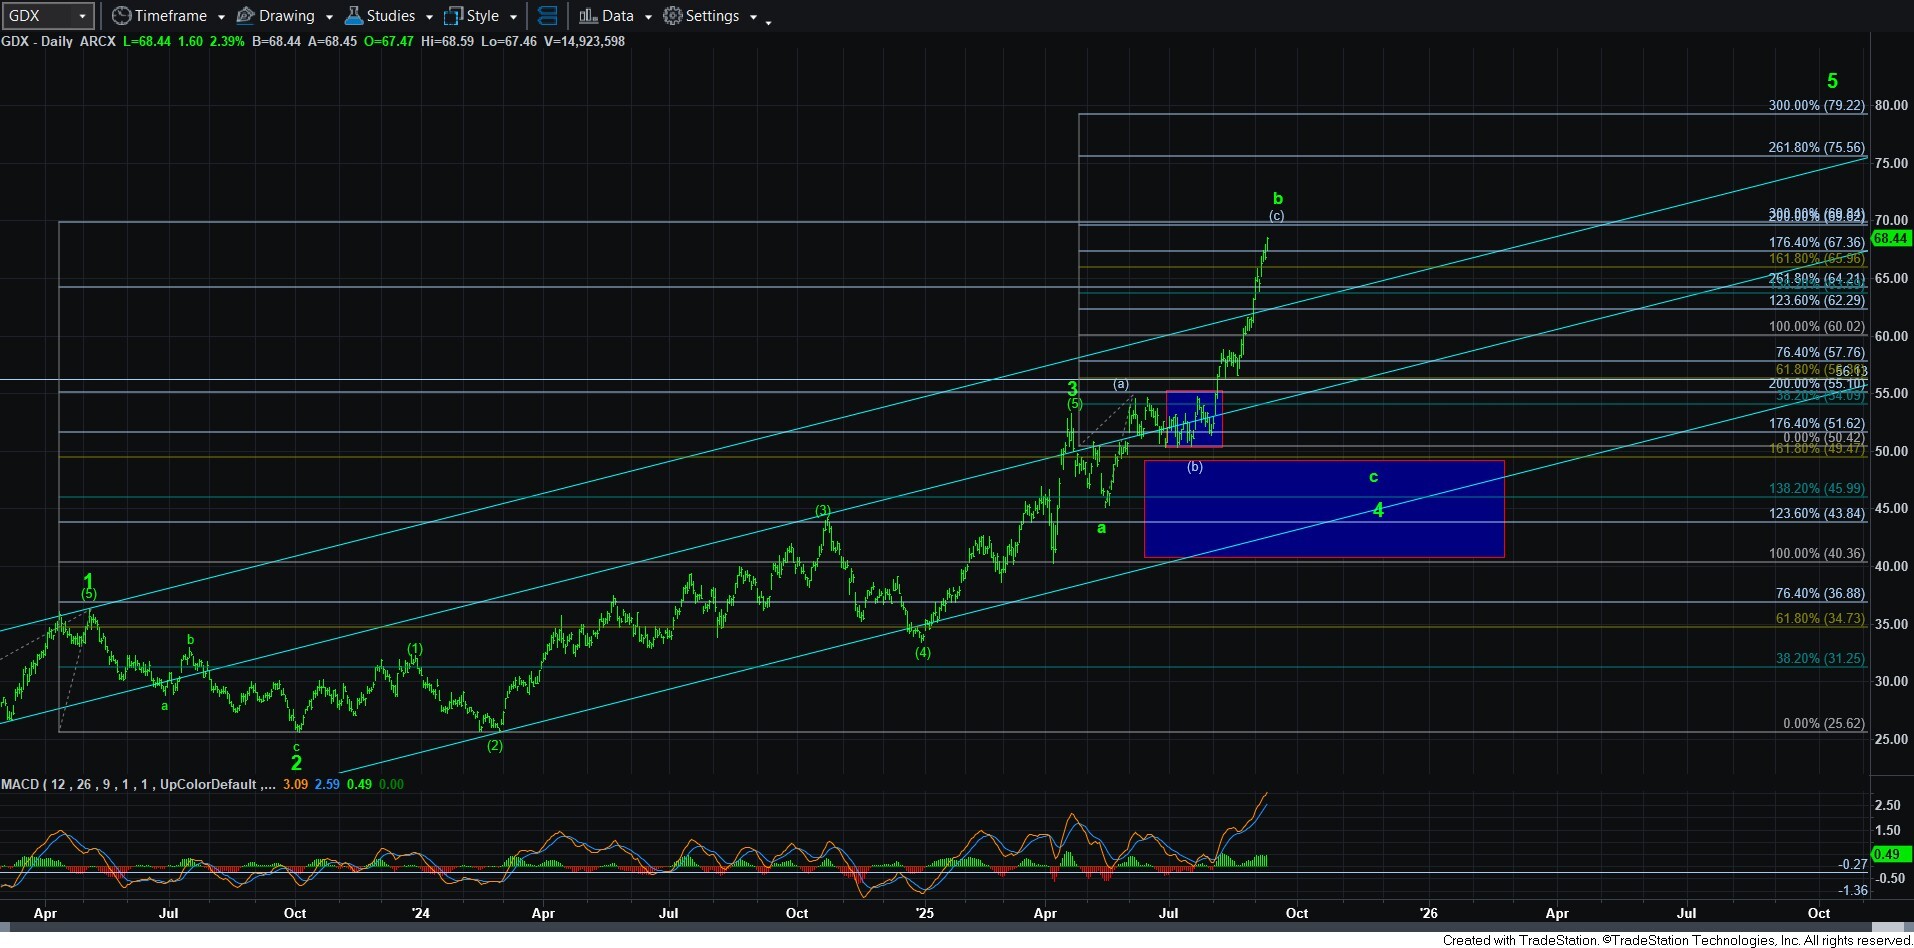This screenshot has width=1914, height=948.
Task: Click the last price 'L=68.44' readout
Action: pos(147,41)
